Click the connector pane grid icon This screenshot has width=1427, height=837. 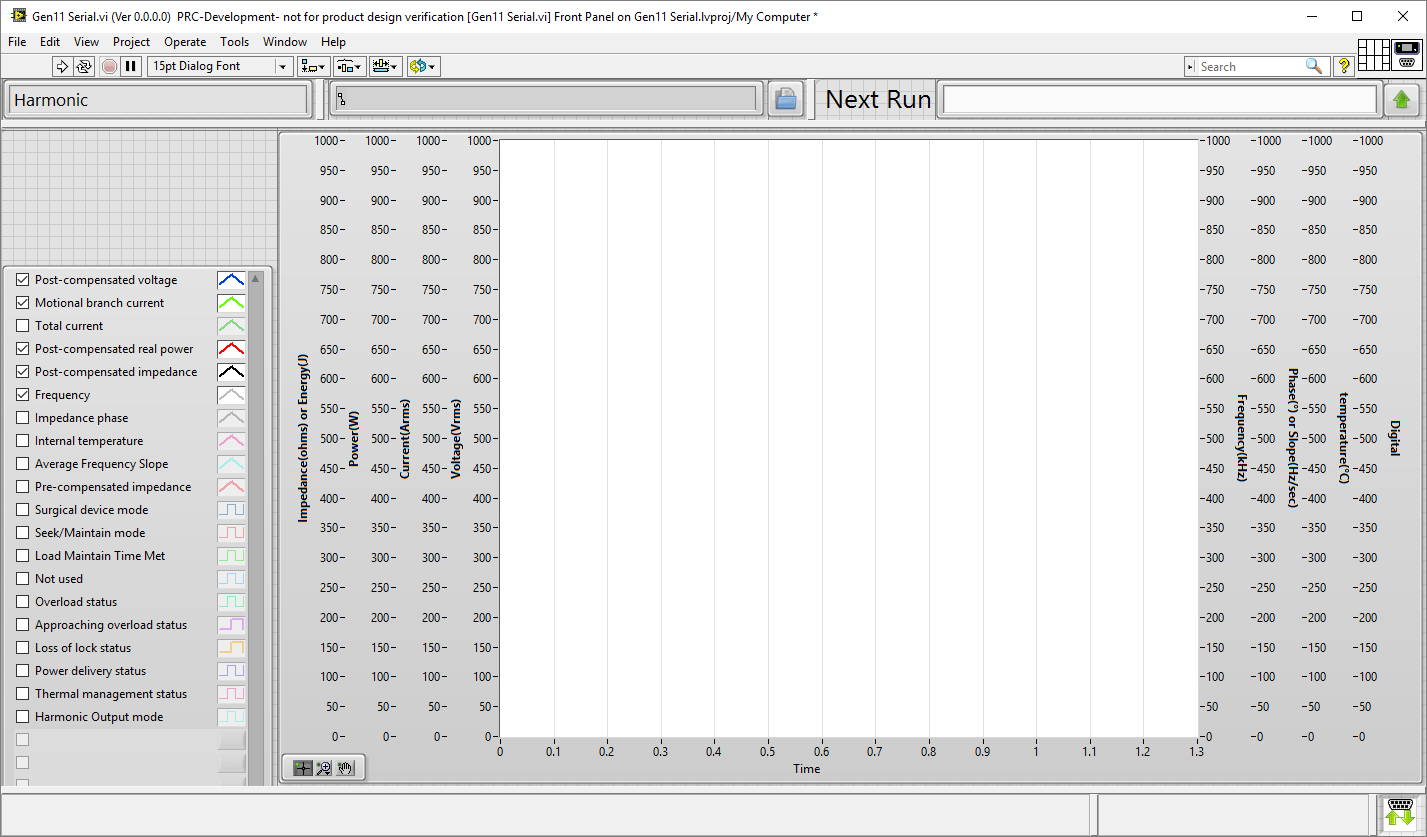1374,54
